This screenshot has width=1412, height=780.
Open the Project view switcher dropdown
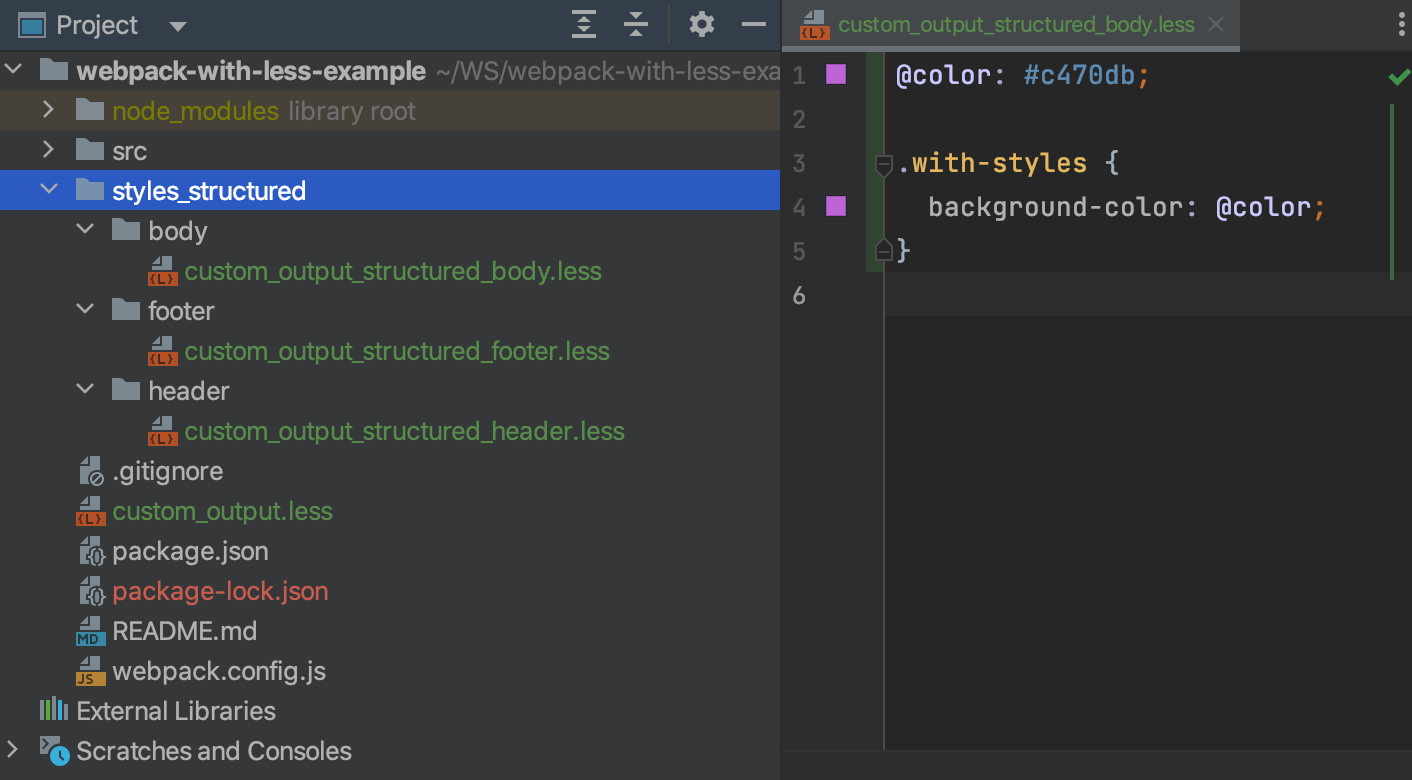[177, 25]
